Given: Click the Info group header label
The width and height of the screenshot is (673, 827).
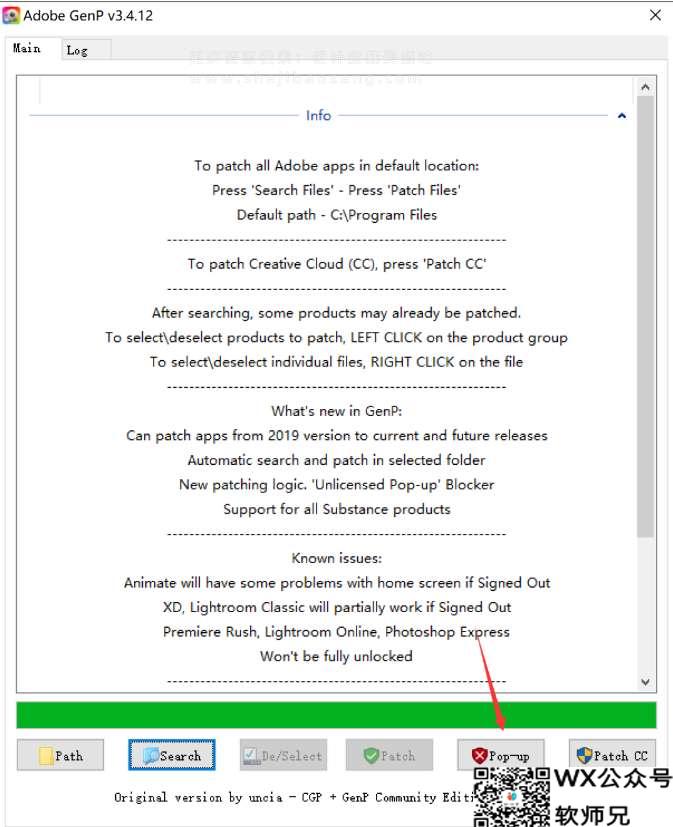Looking at the screenshot, I should click(319, 116).
